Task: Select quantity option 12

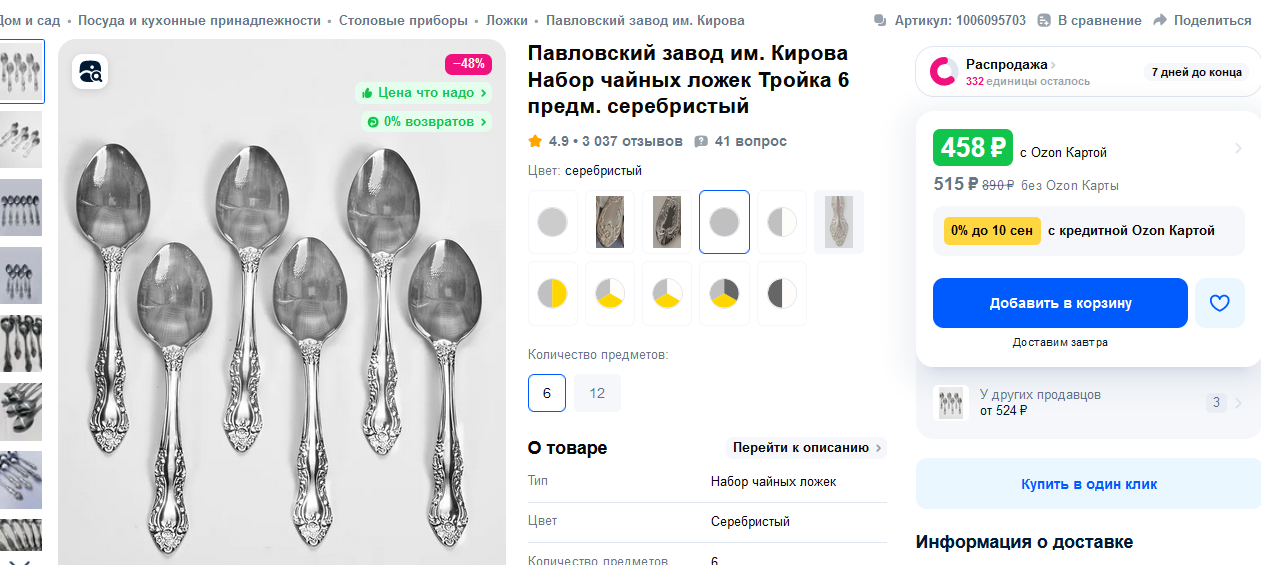Action: point(597,393)
